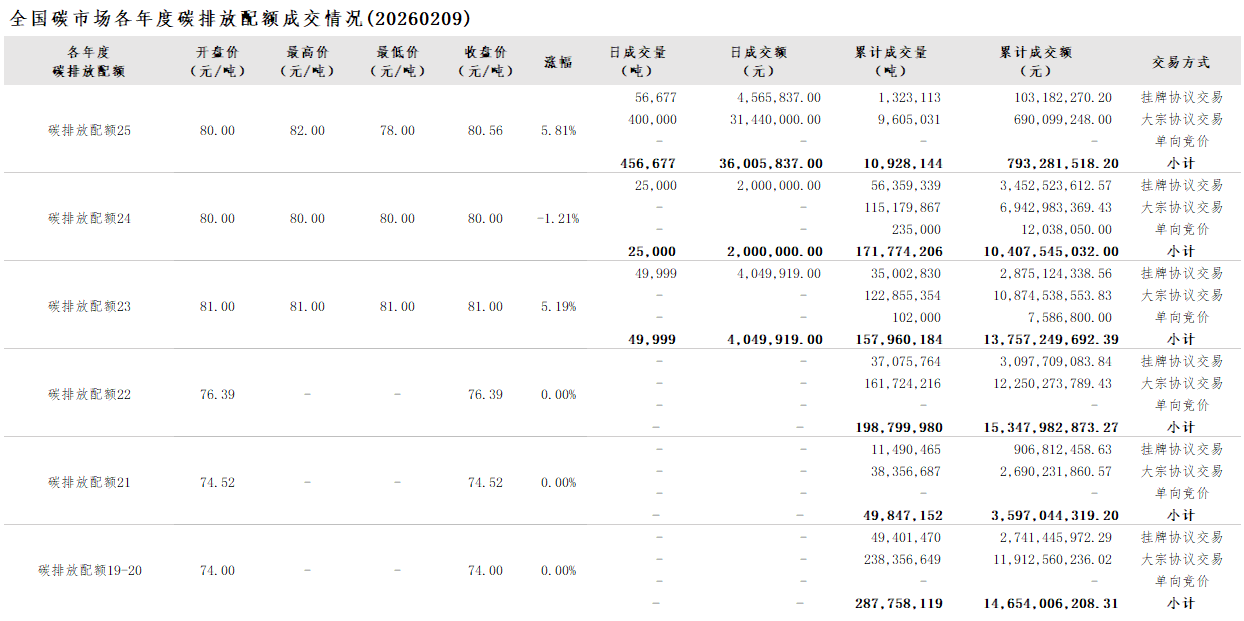Select the 74.52 opening price cell
This screenshot has width=1244, height=621.
click(x=217, y=483)
